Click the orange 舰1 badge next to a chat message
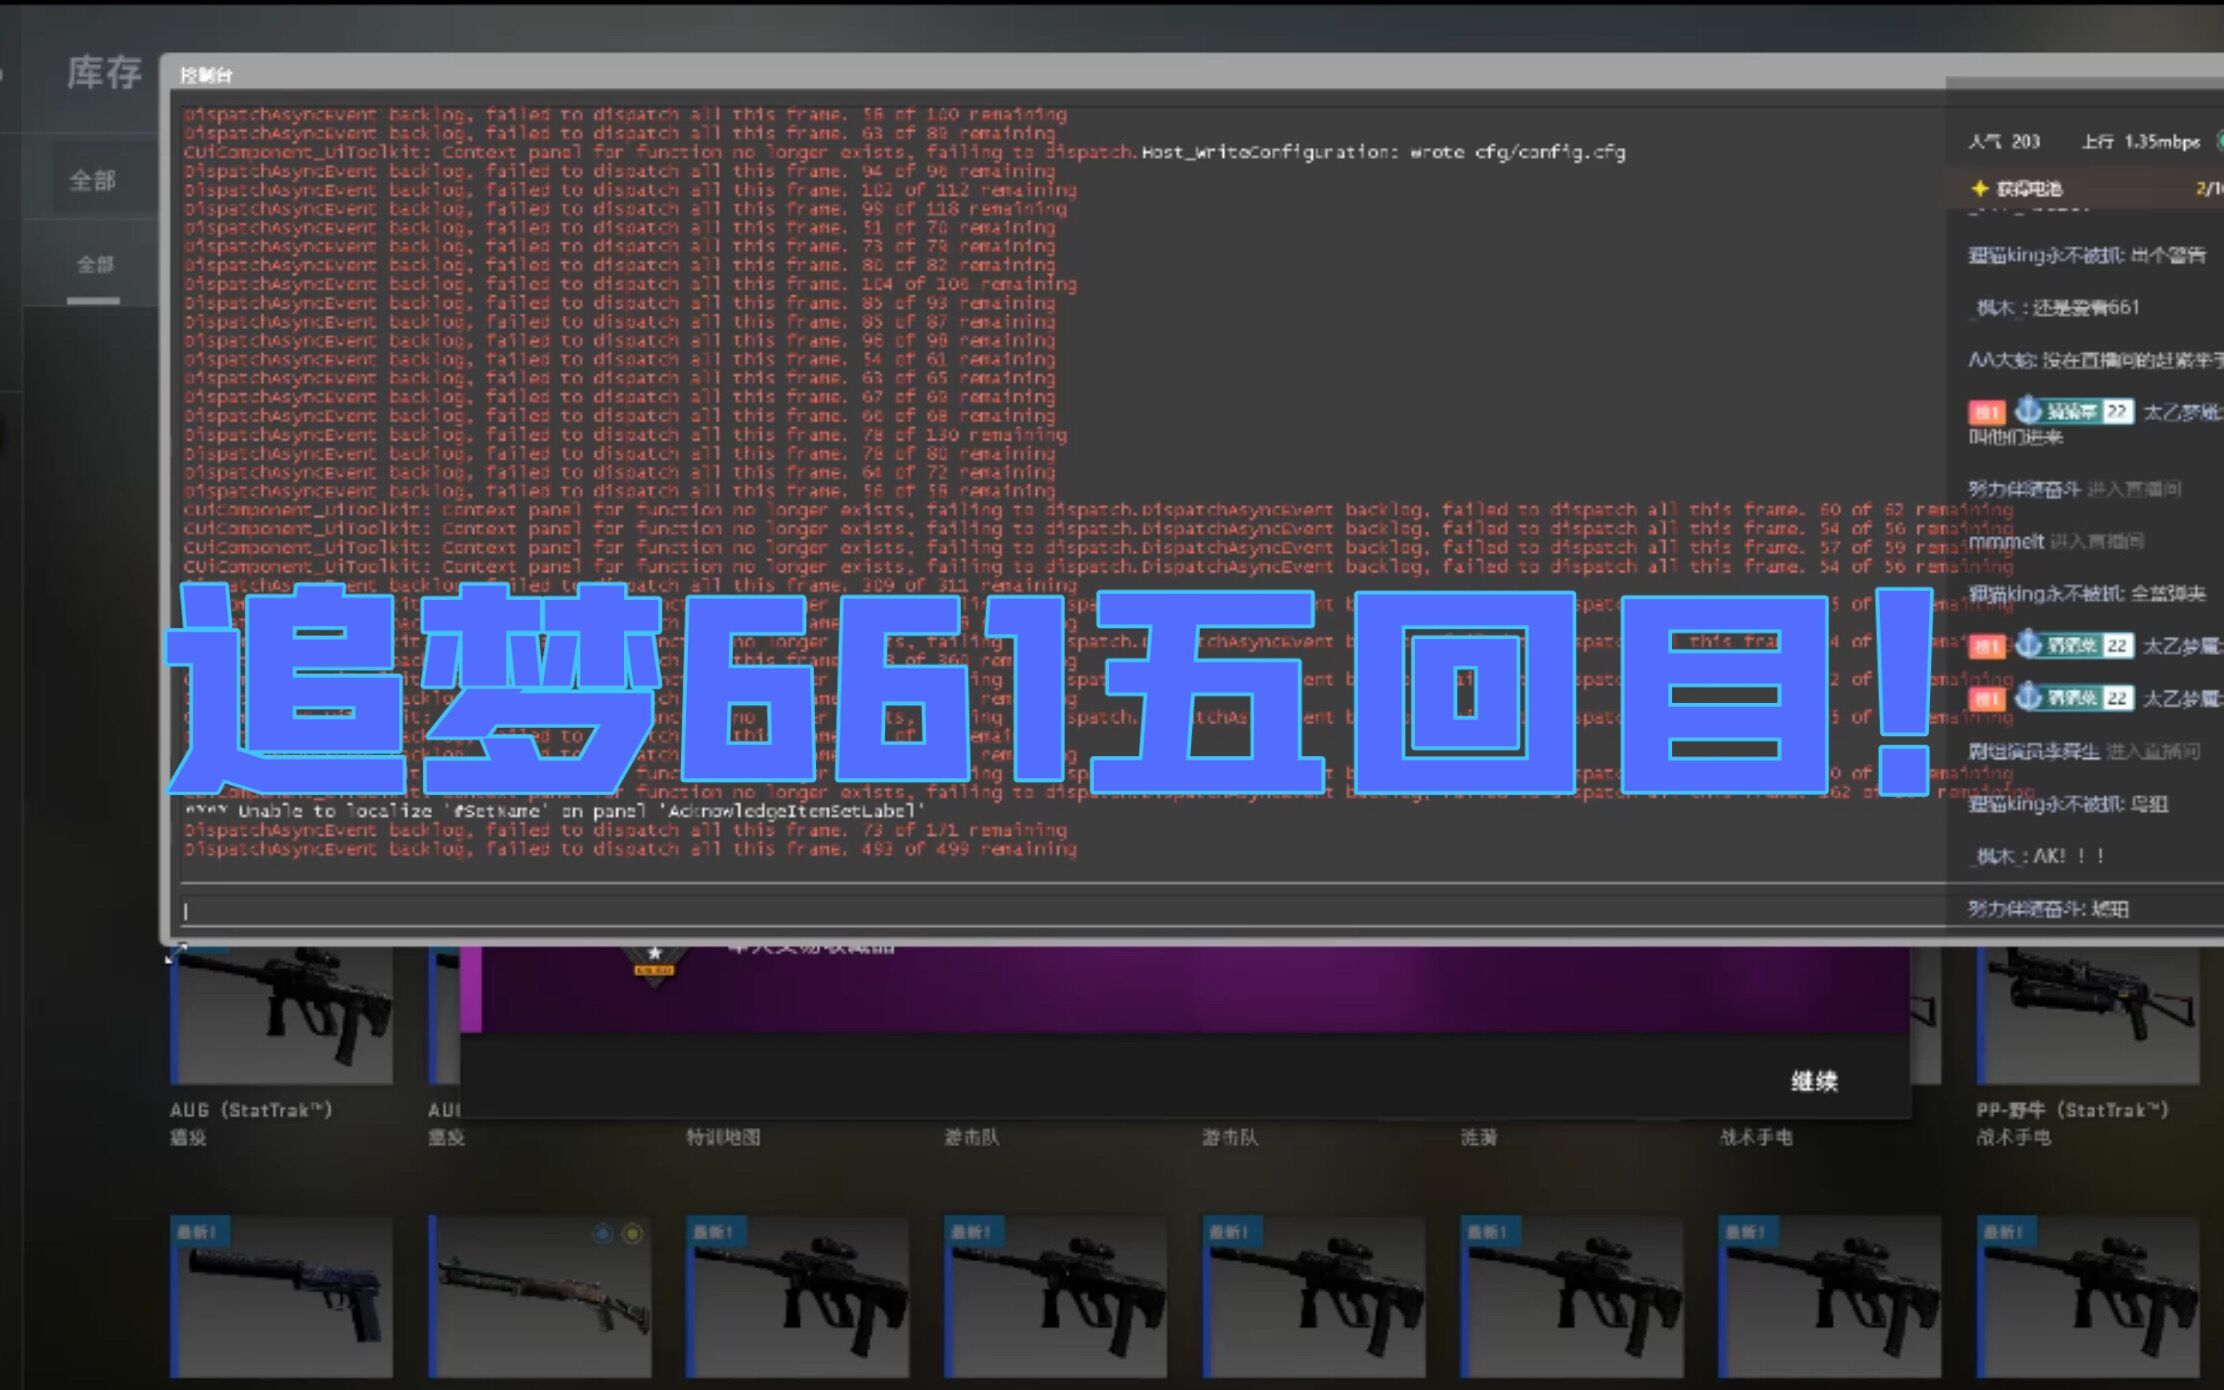This screenshot has width=2224, height=1390. (x=1986, y=412)
